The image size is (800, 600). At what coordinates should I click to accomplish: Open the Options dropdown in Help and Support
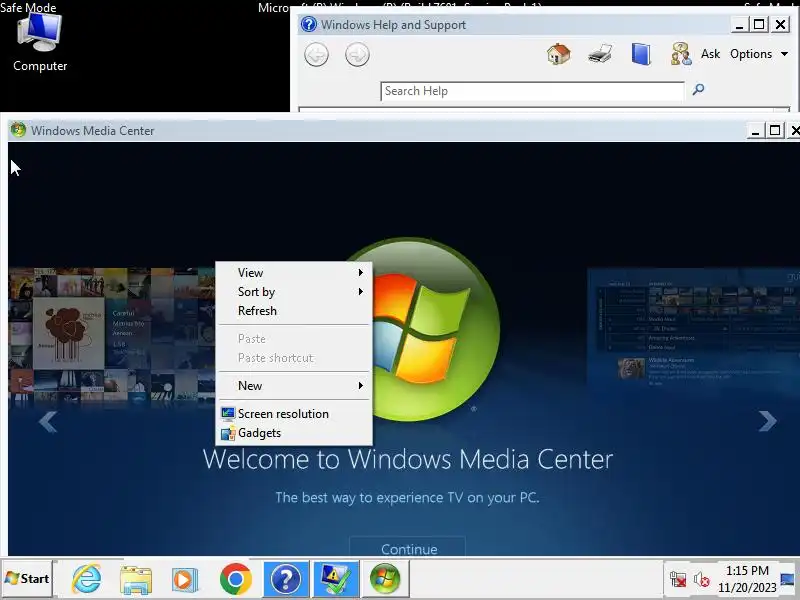click(x=759, y=54)
